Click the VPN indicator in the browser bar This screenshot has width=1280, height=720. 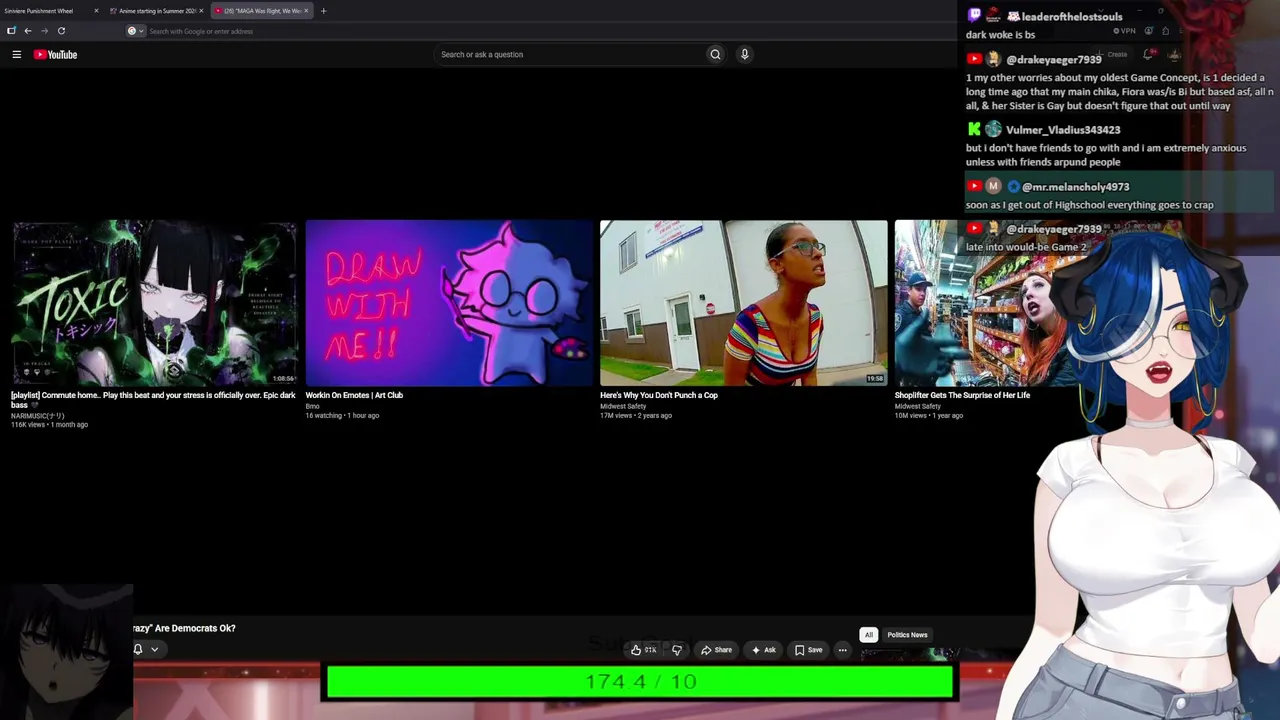pos(1124,31)
